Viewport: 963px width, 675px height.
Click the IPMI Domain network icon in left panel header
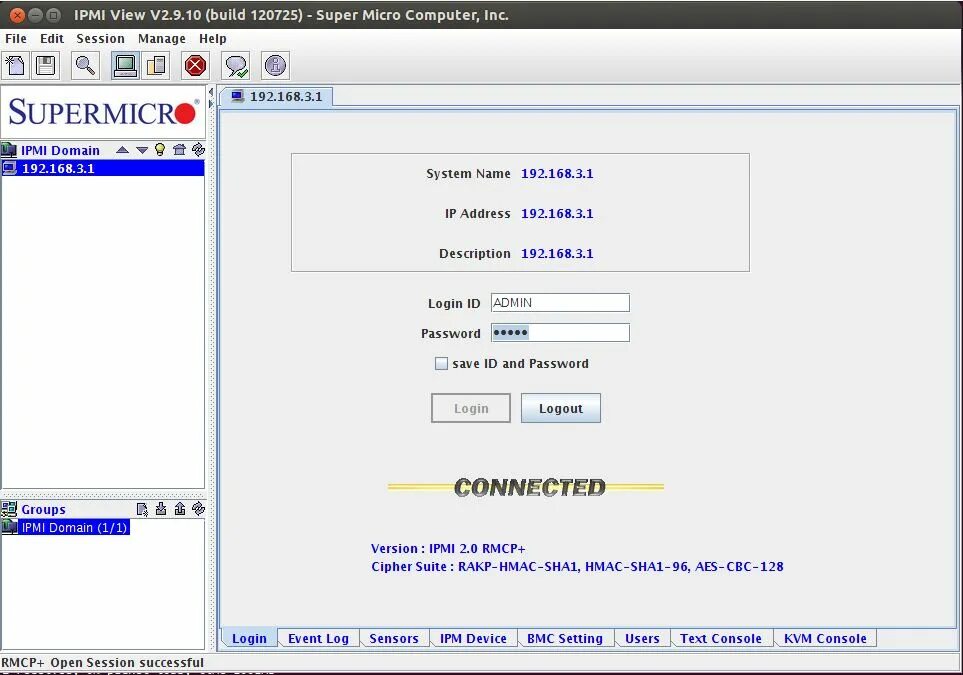coord(9,150)
